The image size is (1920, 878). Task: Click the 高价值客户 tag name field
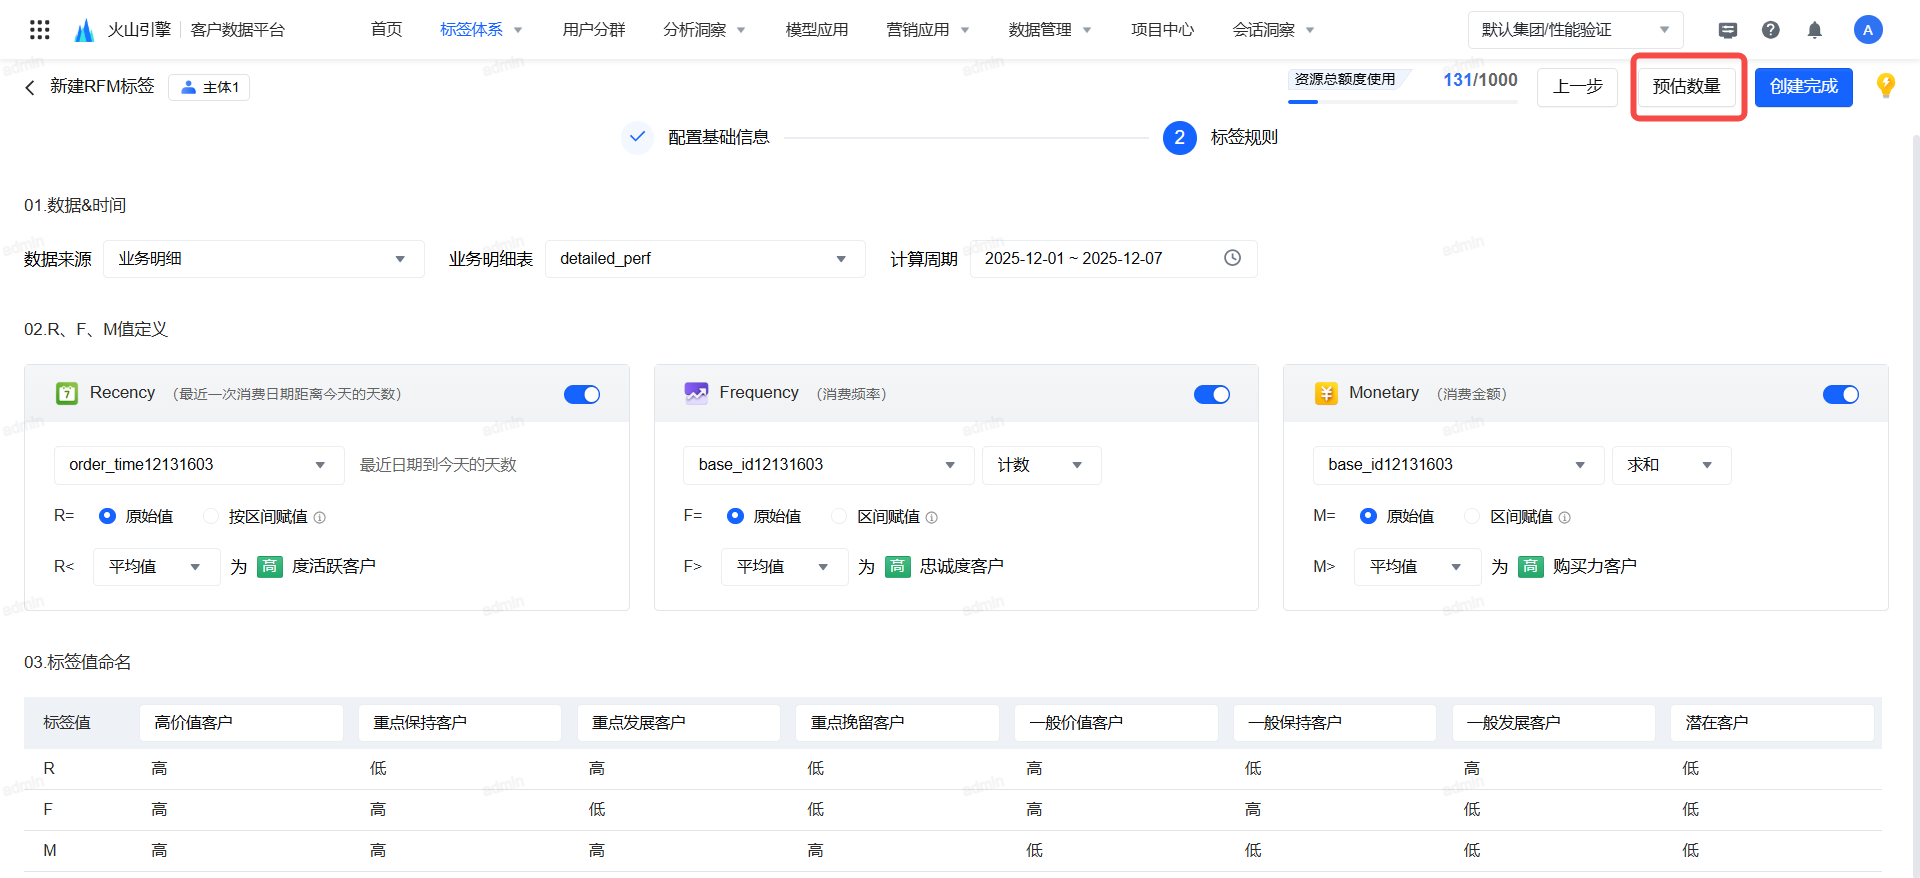241,722
